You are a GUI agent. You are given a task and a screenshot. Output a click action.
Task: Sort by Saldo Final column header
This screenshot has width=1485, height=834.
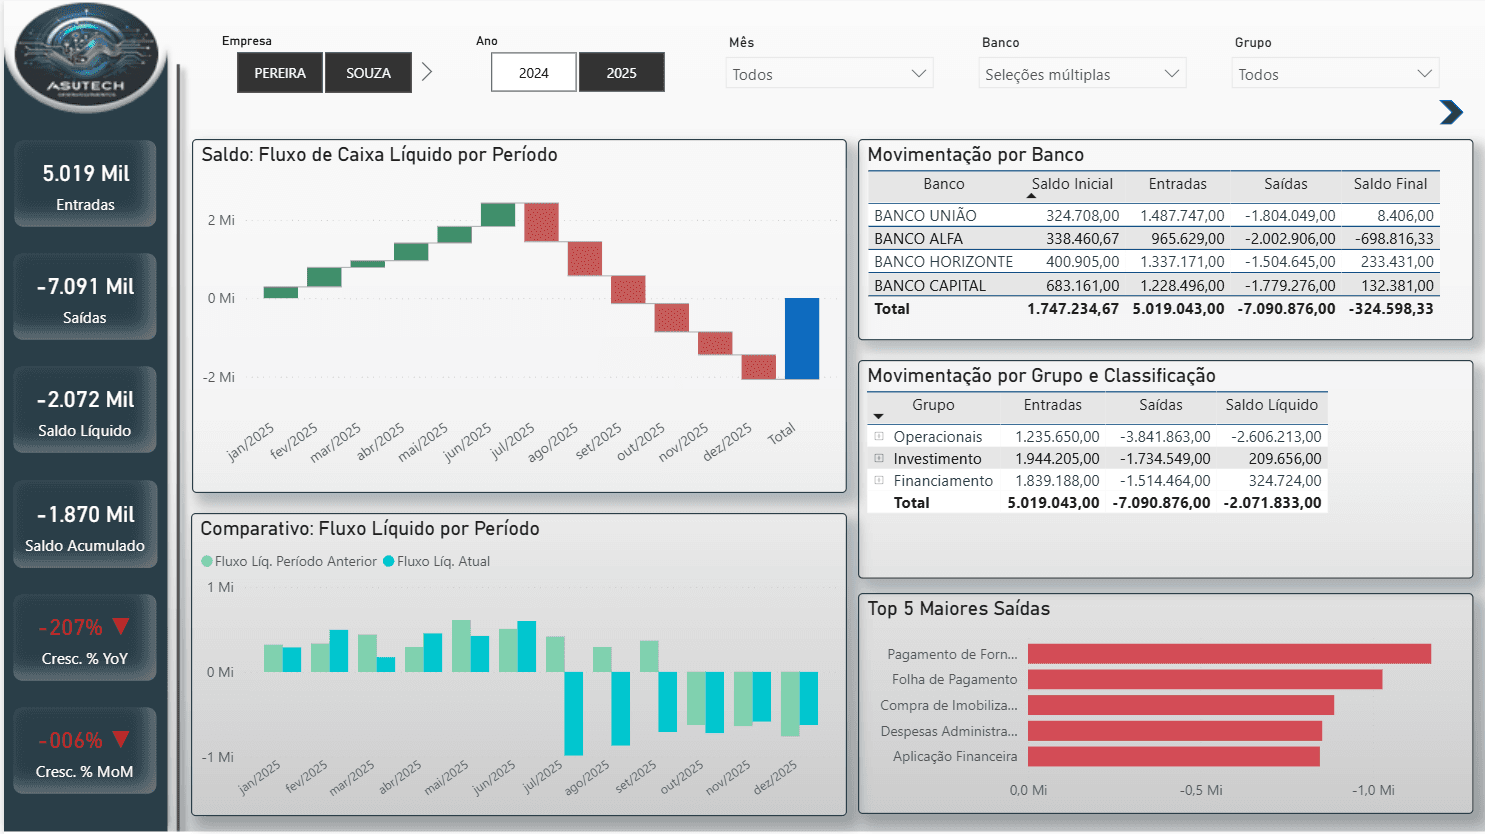(x=1390, y=184)
